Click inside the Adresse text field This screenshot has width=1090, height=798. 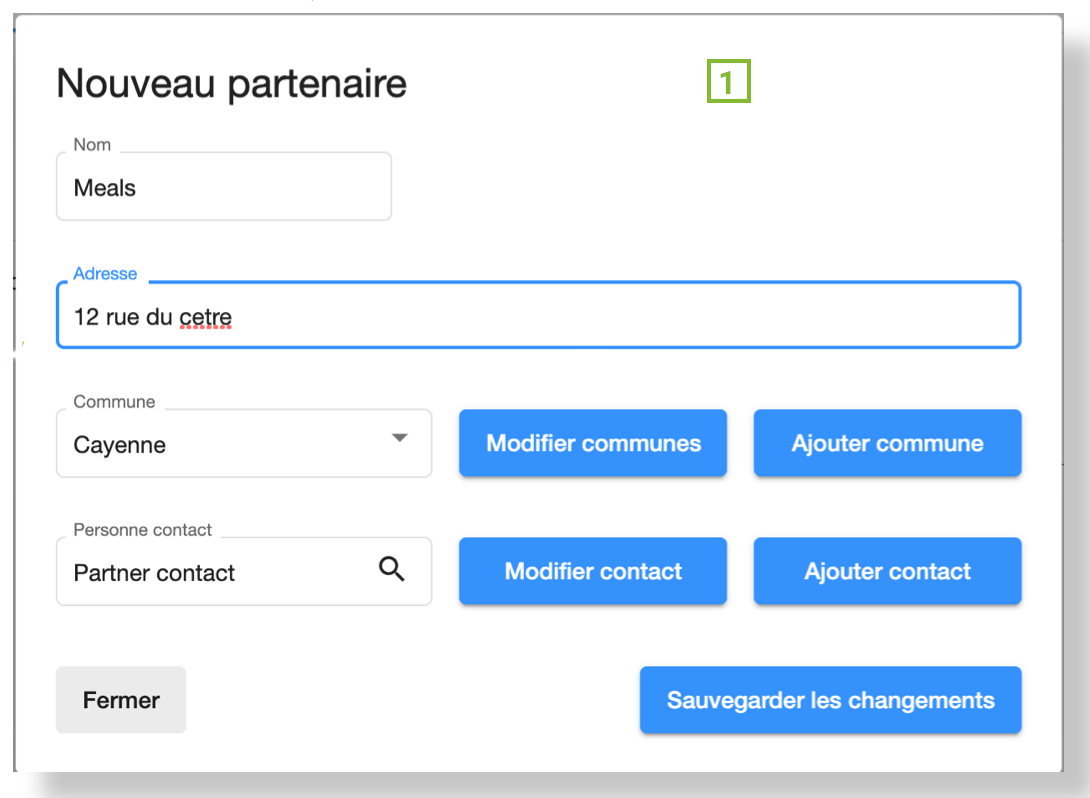pos(600,317)
